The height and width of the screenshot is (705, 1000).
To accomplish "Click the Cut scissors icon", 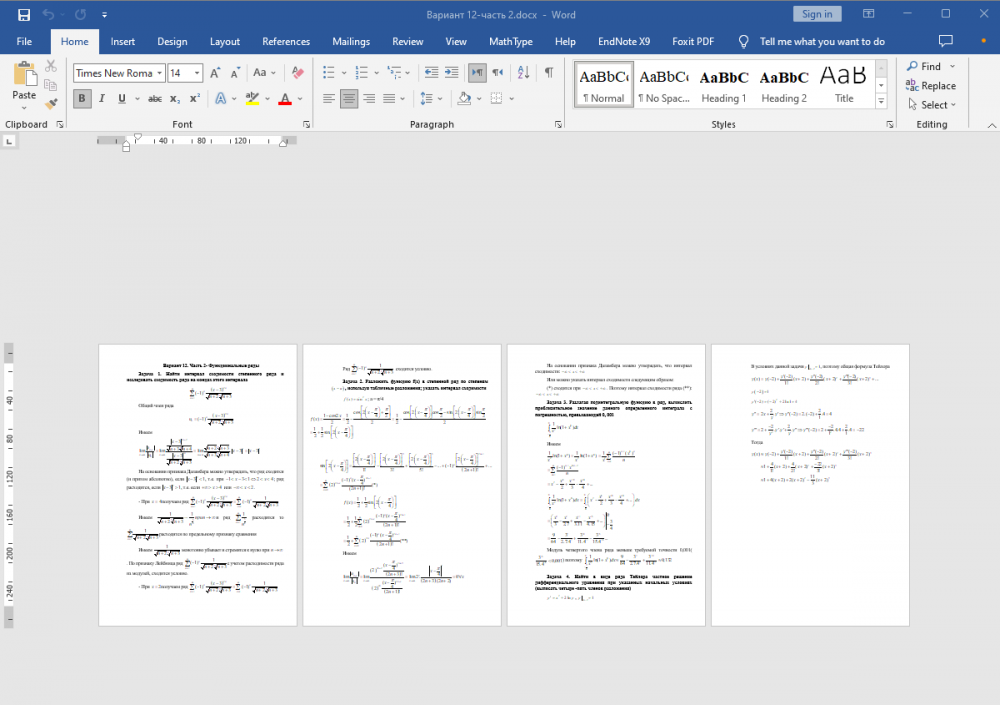I will pos(50,66).
